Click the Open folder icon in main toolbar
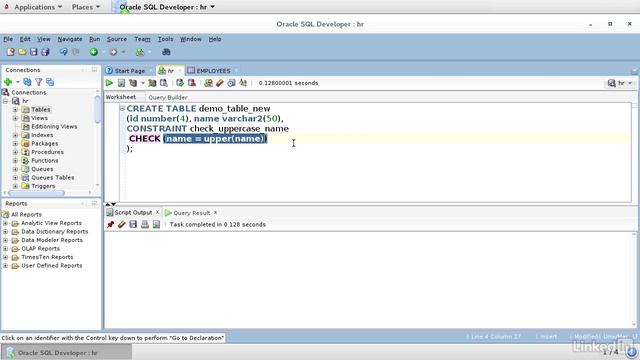Image resolution: width=640 pixels, height=360 pixels. point(22,52)
